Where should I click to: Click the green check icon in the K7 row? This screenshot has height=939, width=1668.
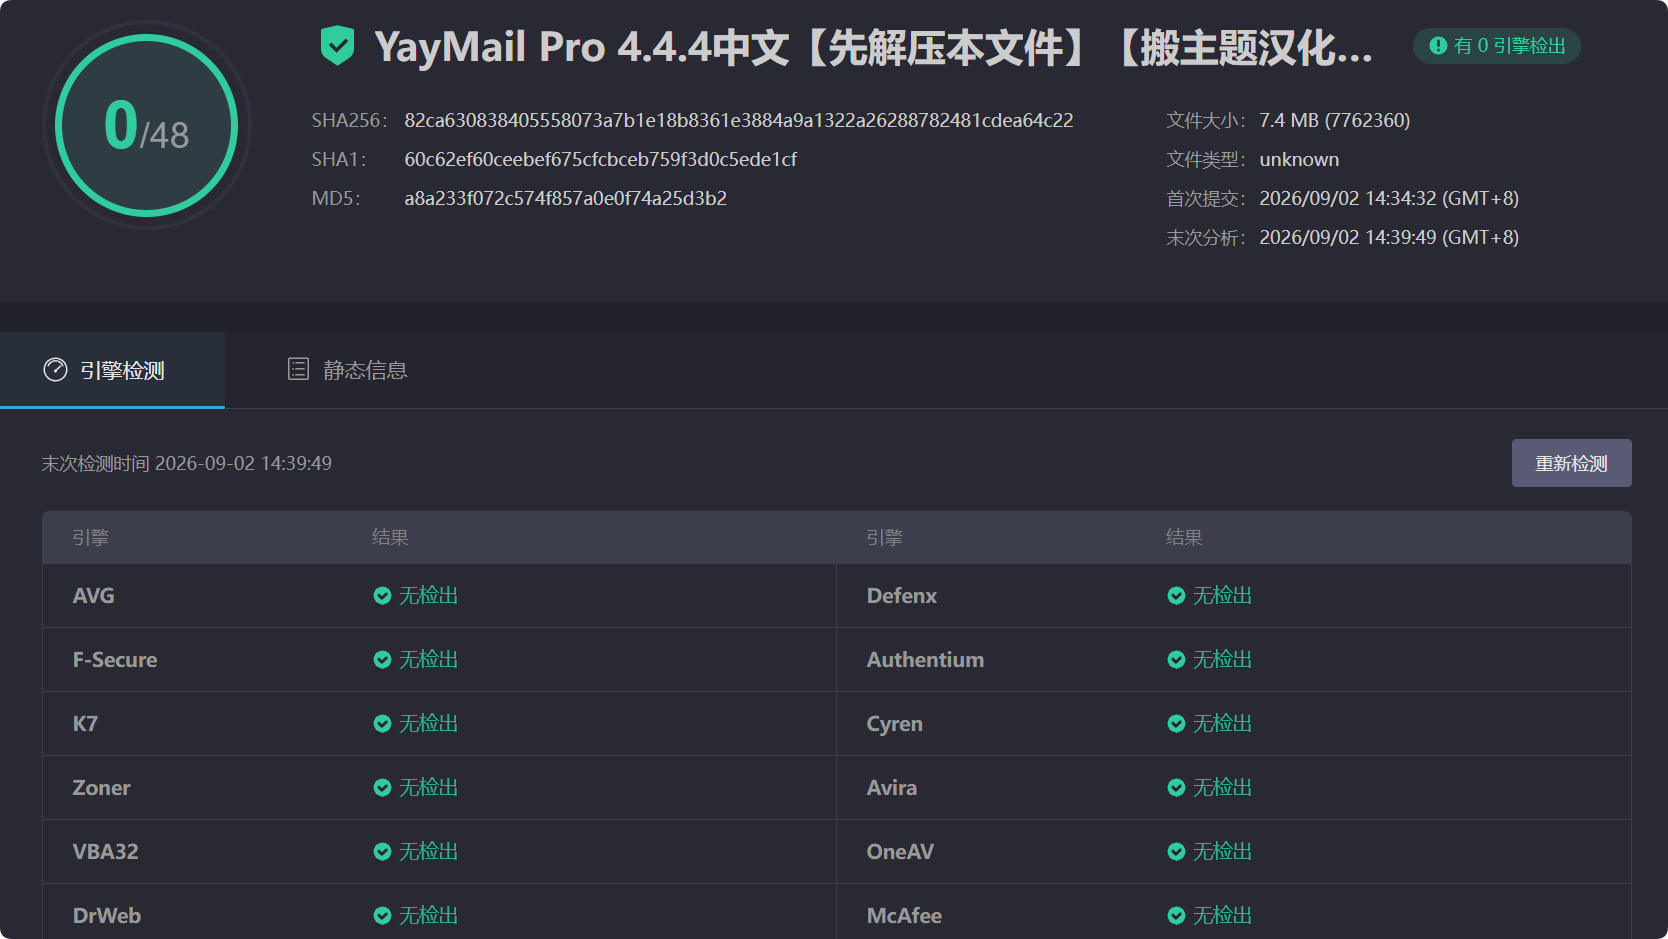click(x=382, y=724)
